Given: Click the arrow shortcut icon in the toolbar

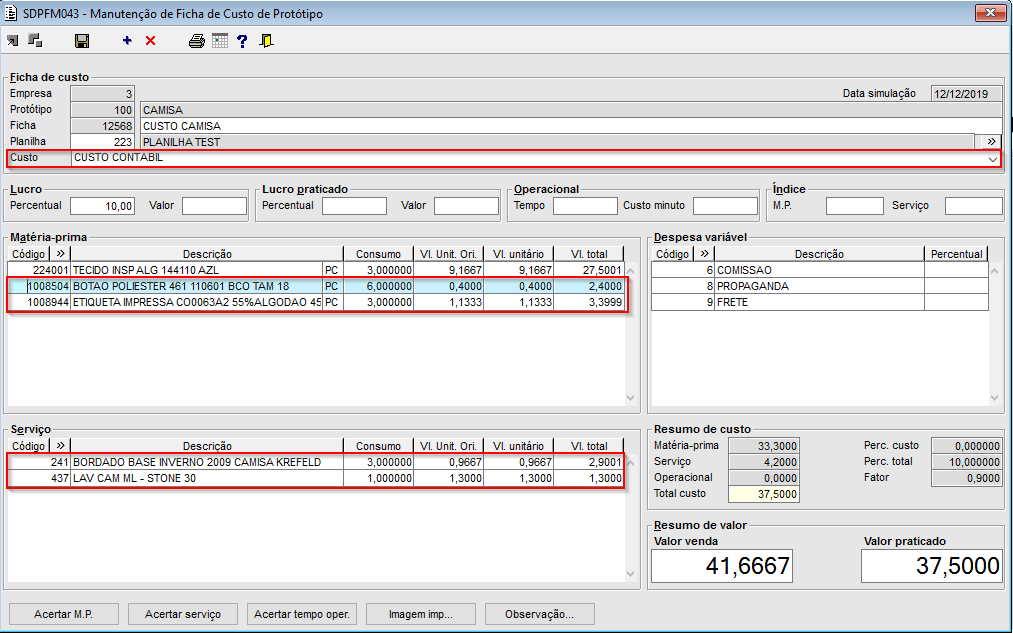Looking at the screenshot, I should pos(12,41).
